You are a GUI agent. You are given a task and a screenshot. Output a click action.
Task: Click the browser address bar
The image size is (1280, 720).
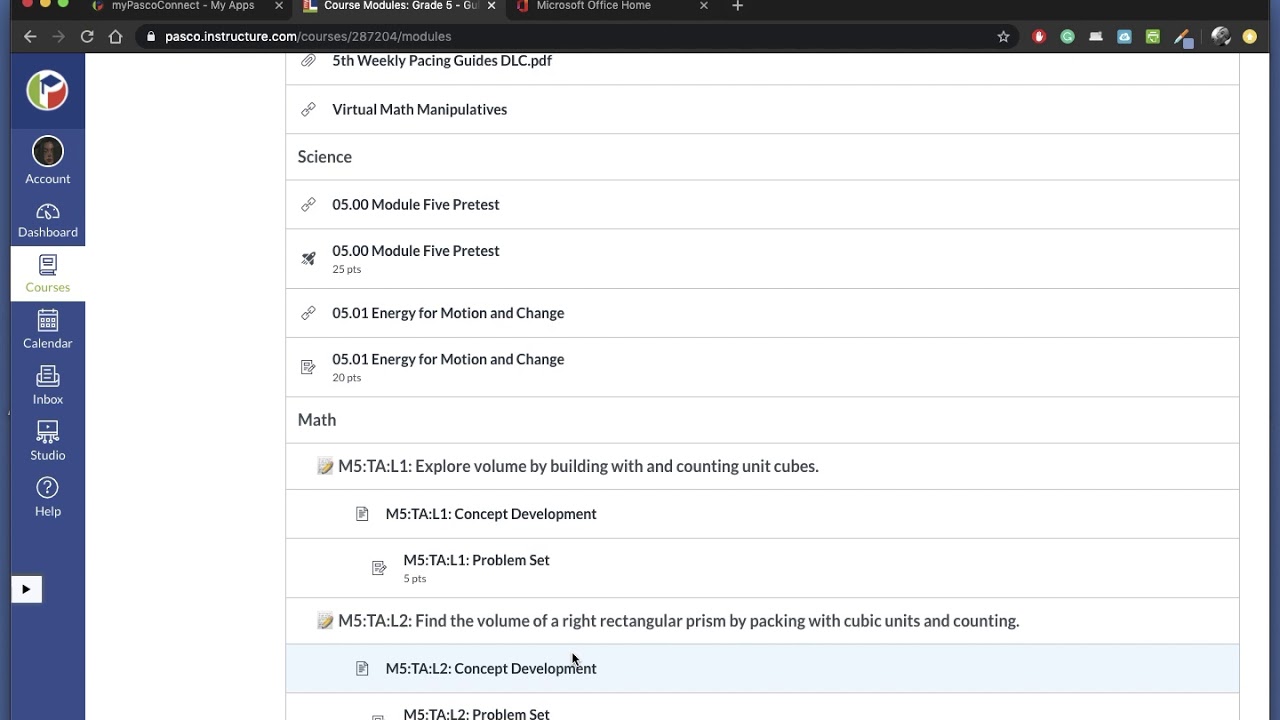(560, 37)
